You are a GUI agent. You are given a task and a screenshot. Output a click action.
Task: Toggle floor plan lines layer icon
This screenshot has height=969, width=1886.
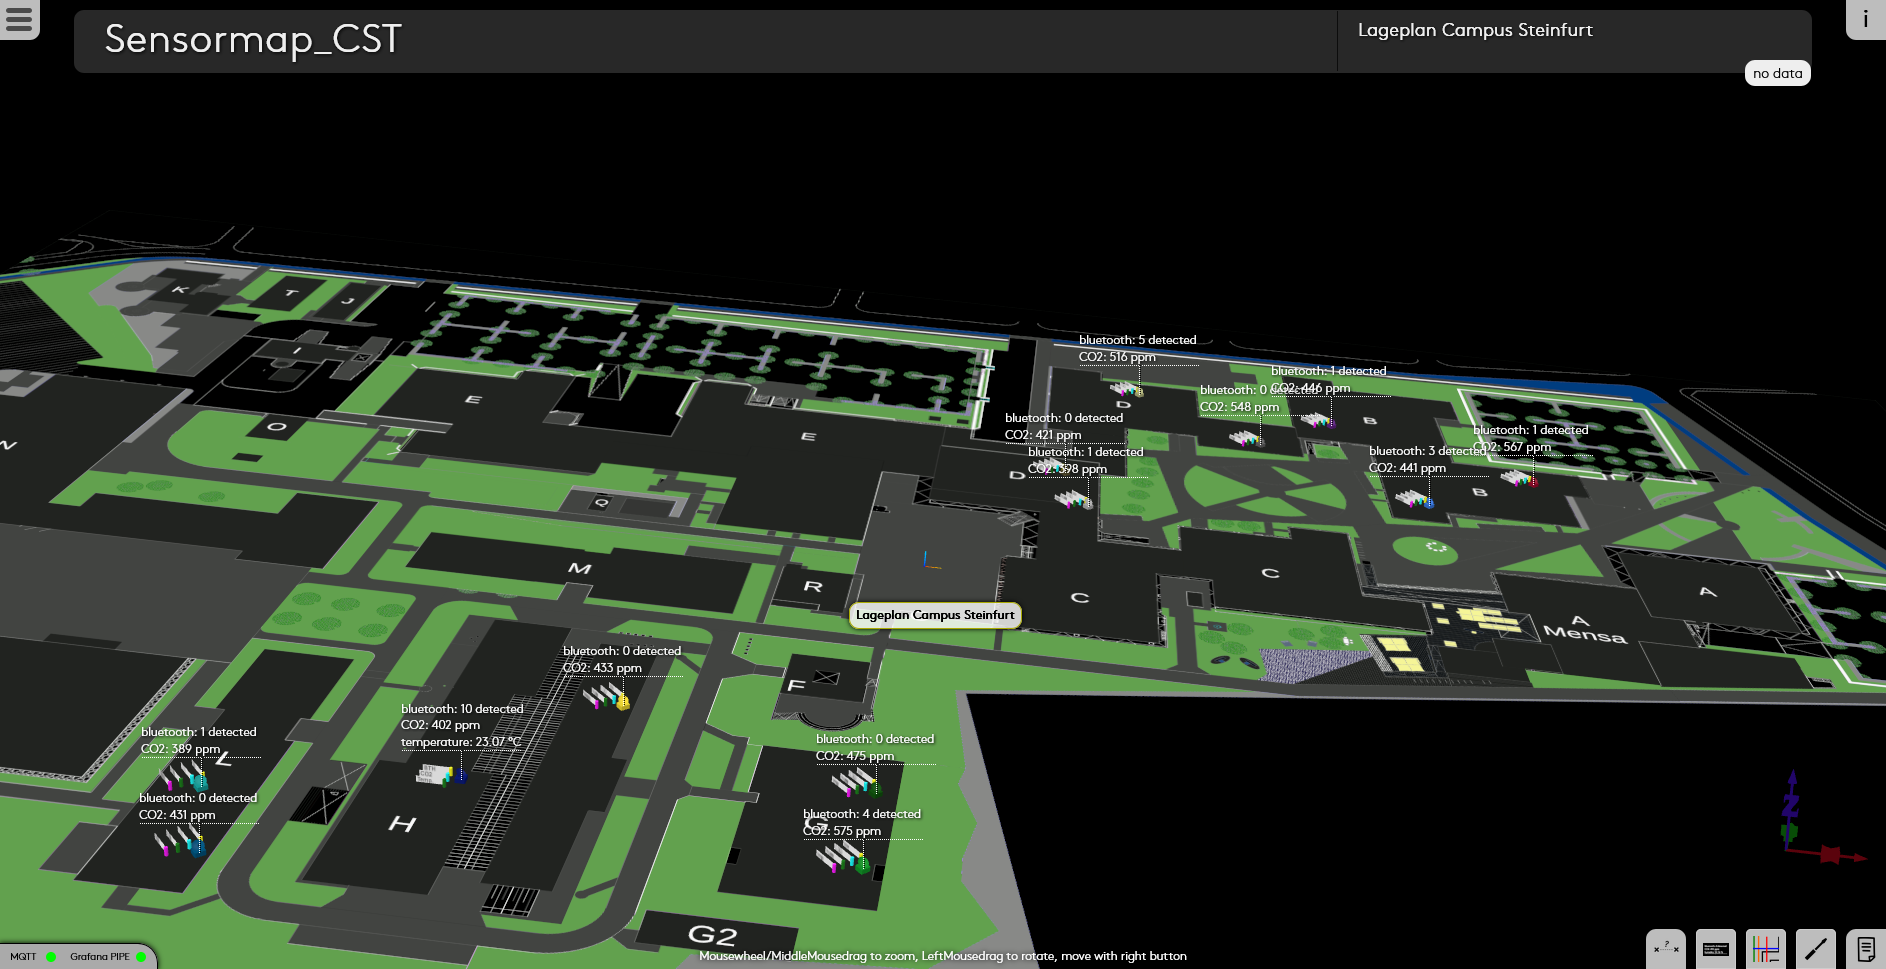(1766, 948)
